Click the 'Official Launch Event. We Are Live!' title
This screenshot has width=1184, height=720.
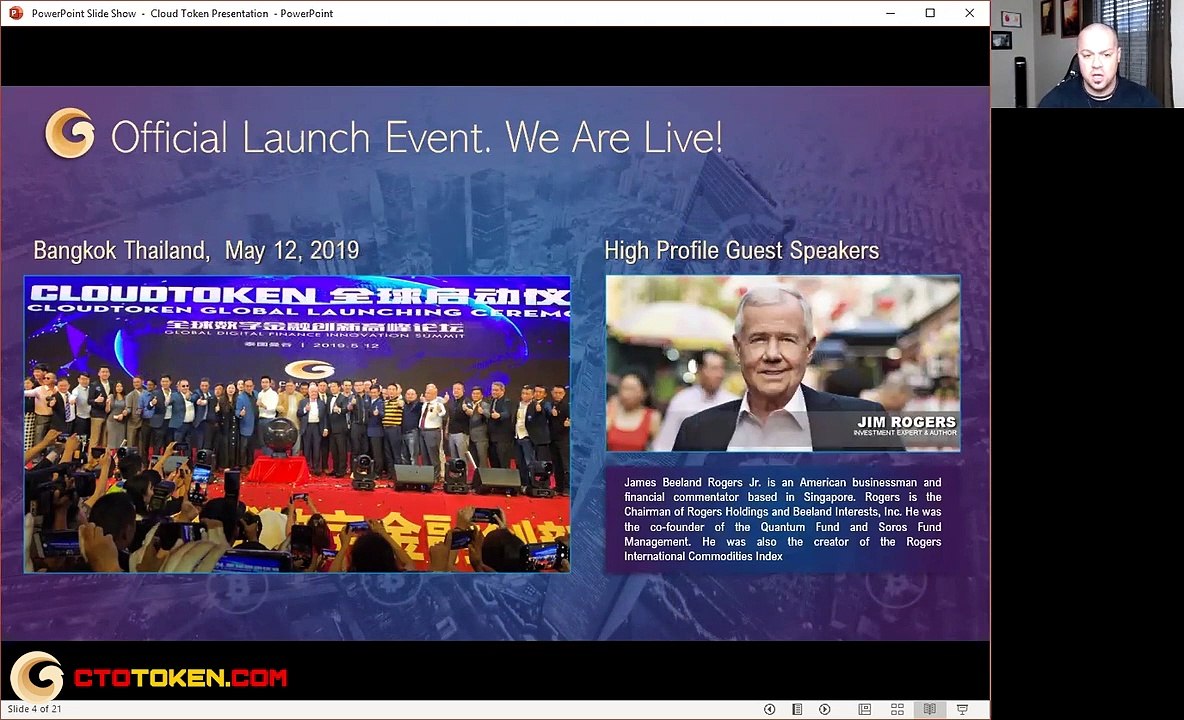pyautogui.click(x=416, y=137)
